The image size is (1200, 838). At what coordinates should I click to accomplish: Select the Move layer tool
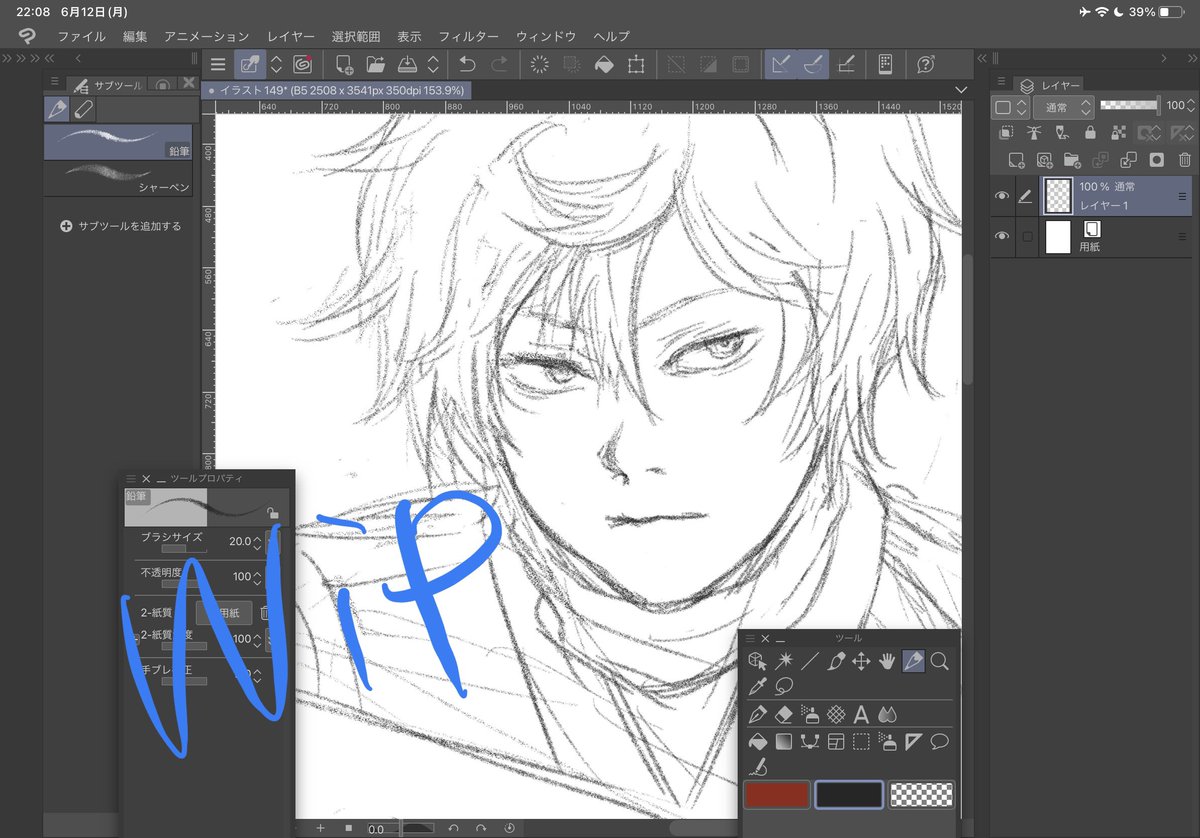point(861,661)
